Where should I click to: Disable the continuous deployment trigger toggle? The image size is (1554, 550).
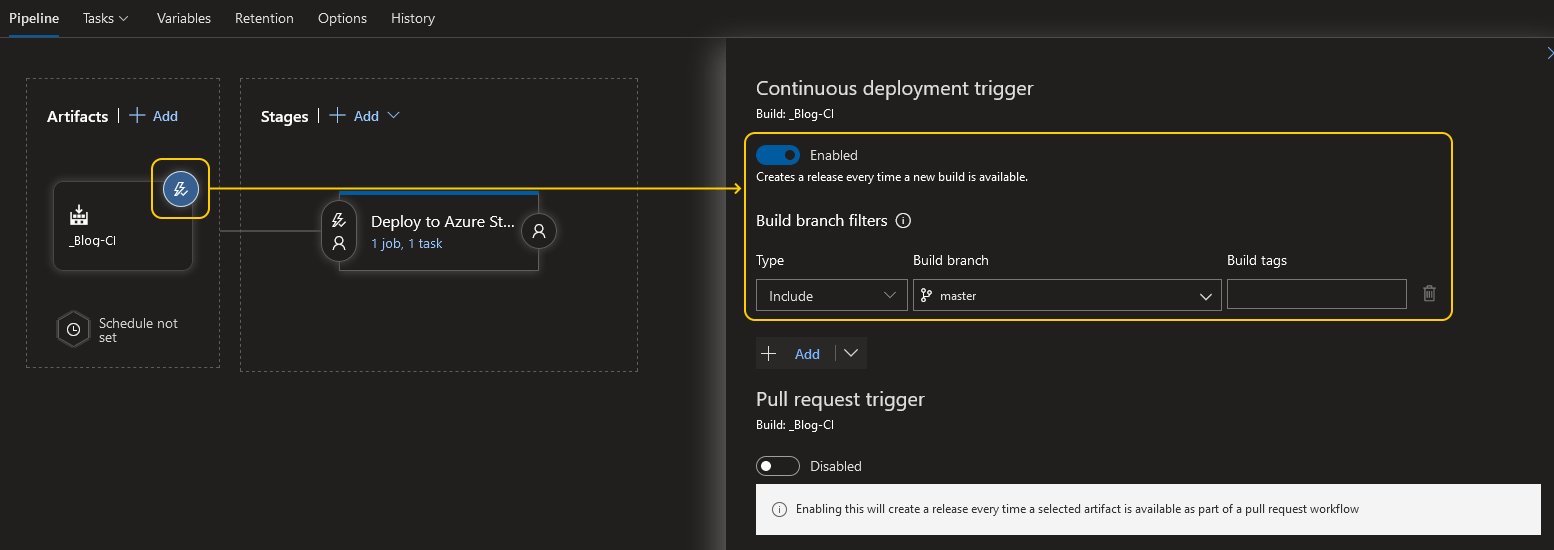coord(778,155)
